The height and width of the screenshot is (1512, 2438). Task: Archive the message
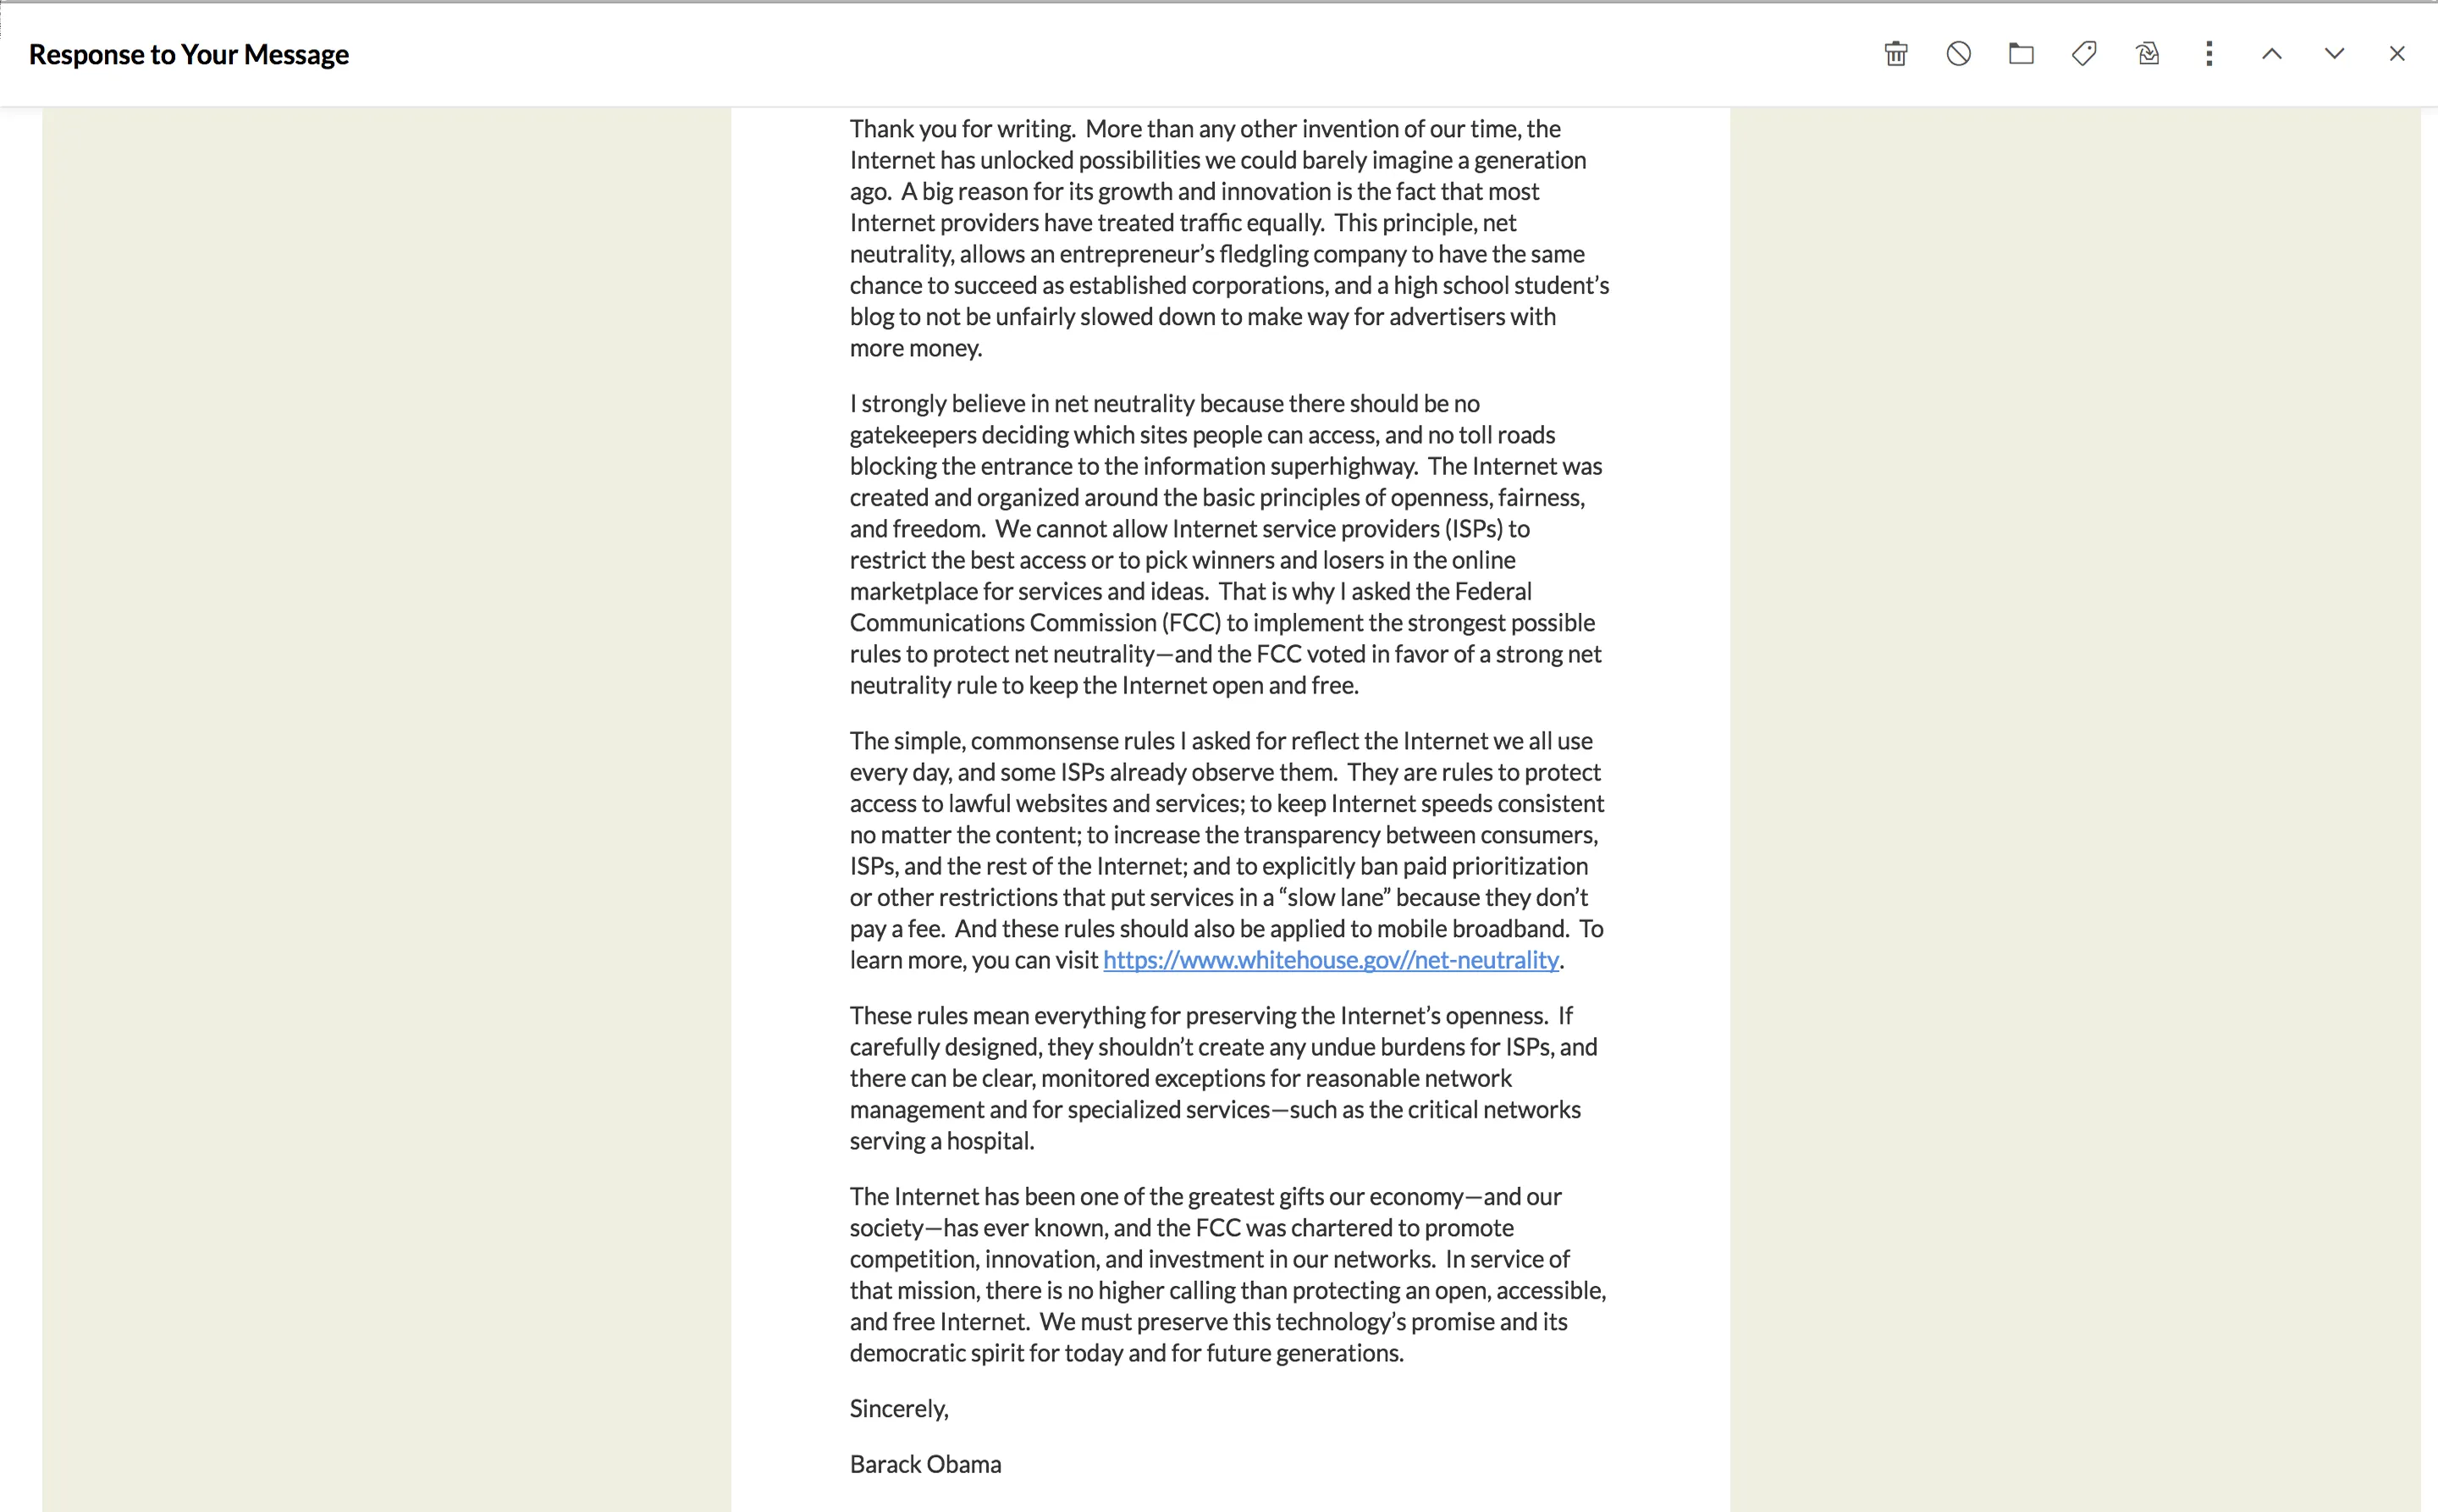[2147, 53]
